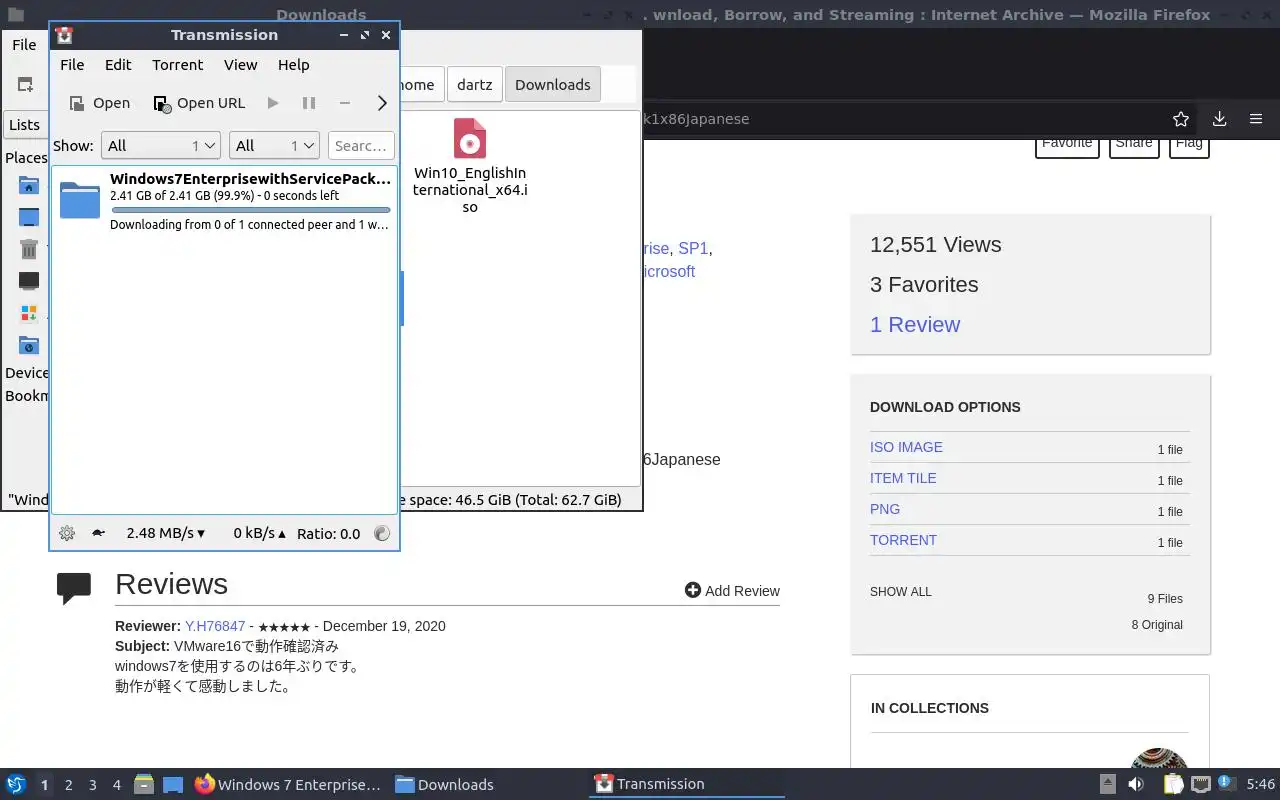The width and height of the screenshot is (1280, 800).
Task: Bookmark the page with the star icon
Action: [x=1181, y=119]
